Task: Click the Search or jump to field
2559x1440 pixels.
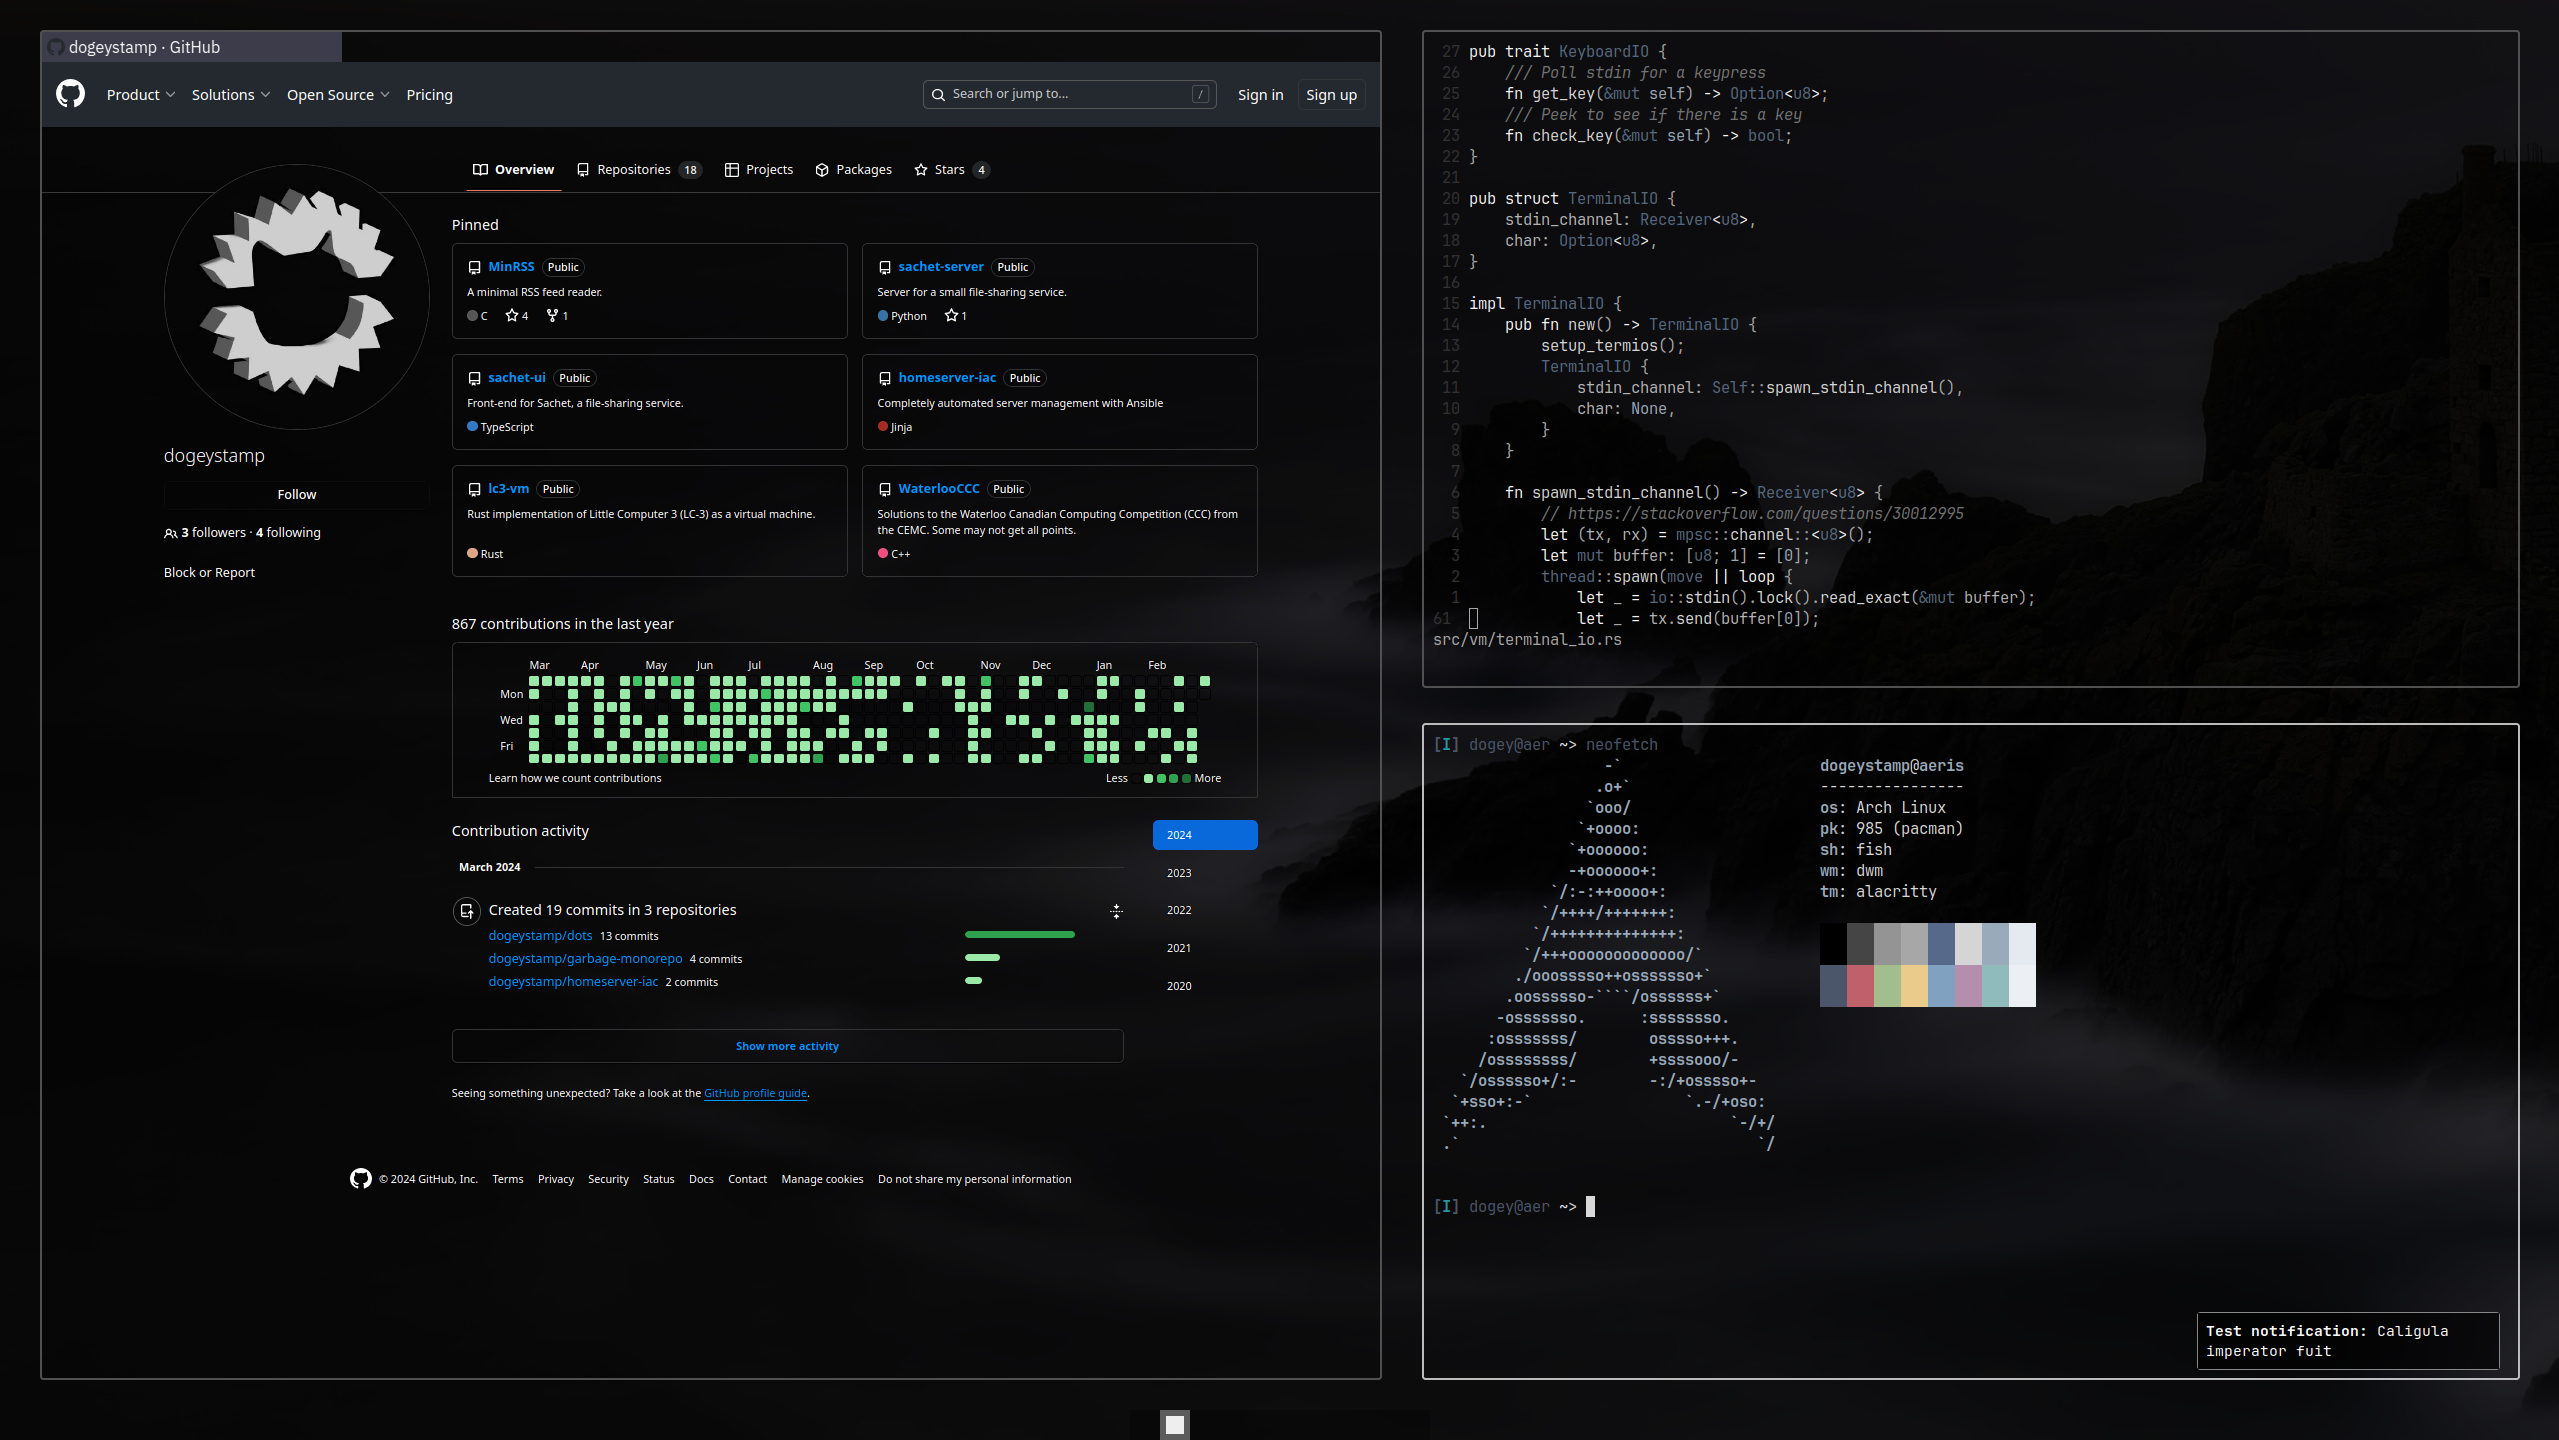Action: point(1069,95)
